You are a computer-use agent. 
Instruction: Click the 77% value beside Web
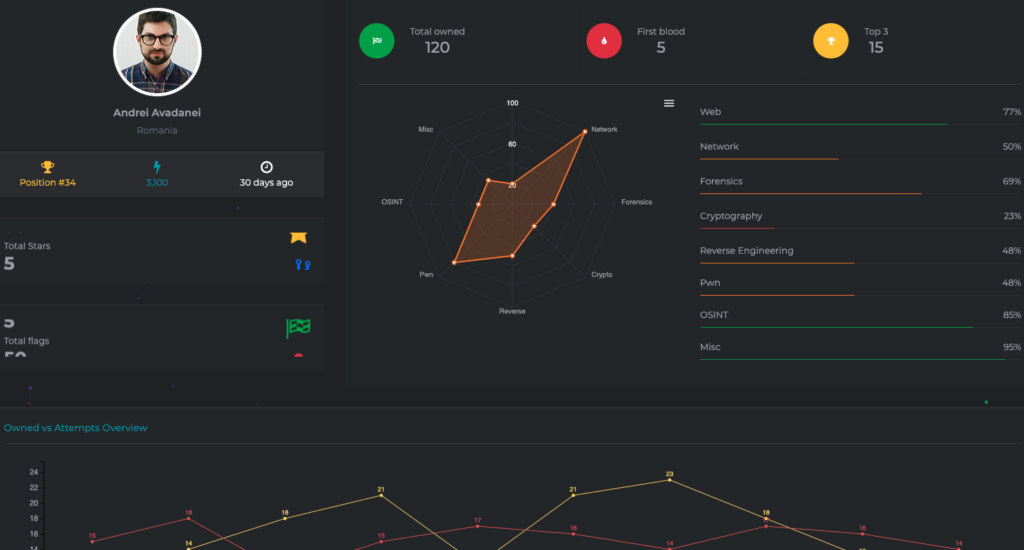coord(1012,112)
